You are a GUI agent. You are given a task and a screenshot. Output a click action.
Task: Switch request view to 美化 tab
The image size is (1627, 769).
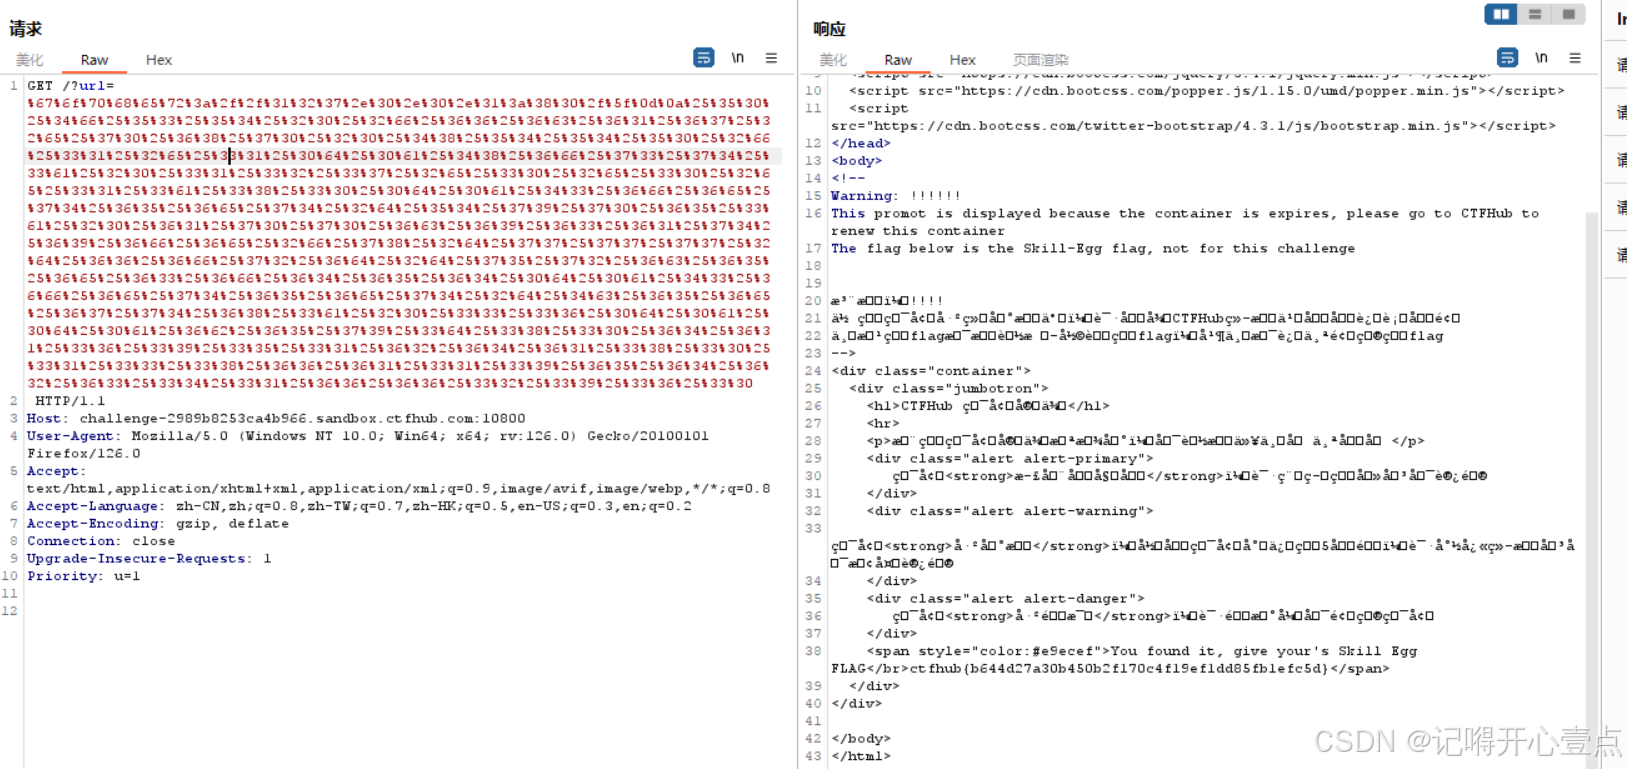pyautogui.click(x=30, y=60)
